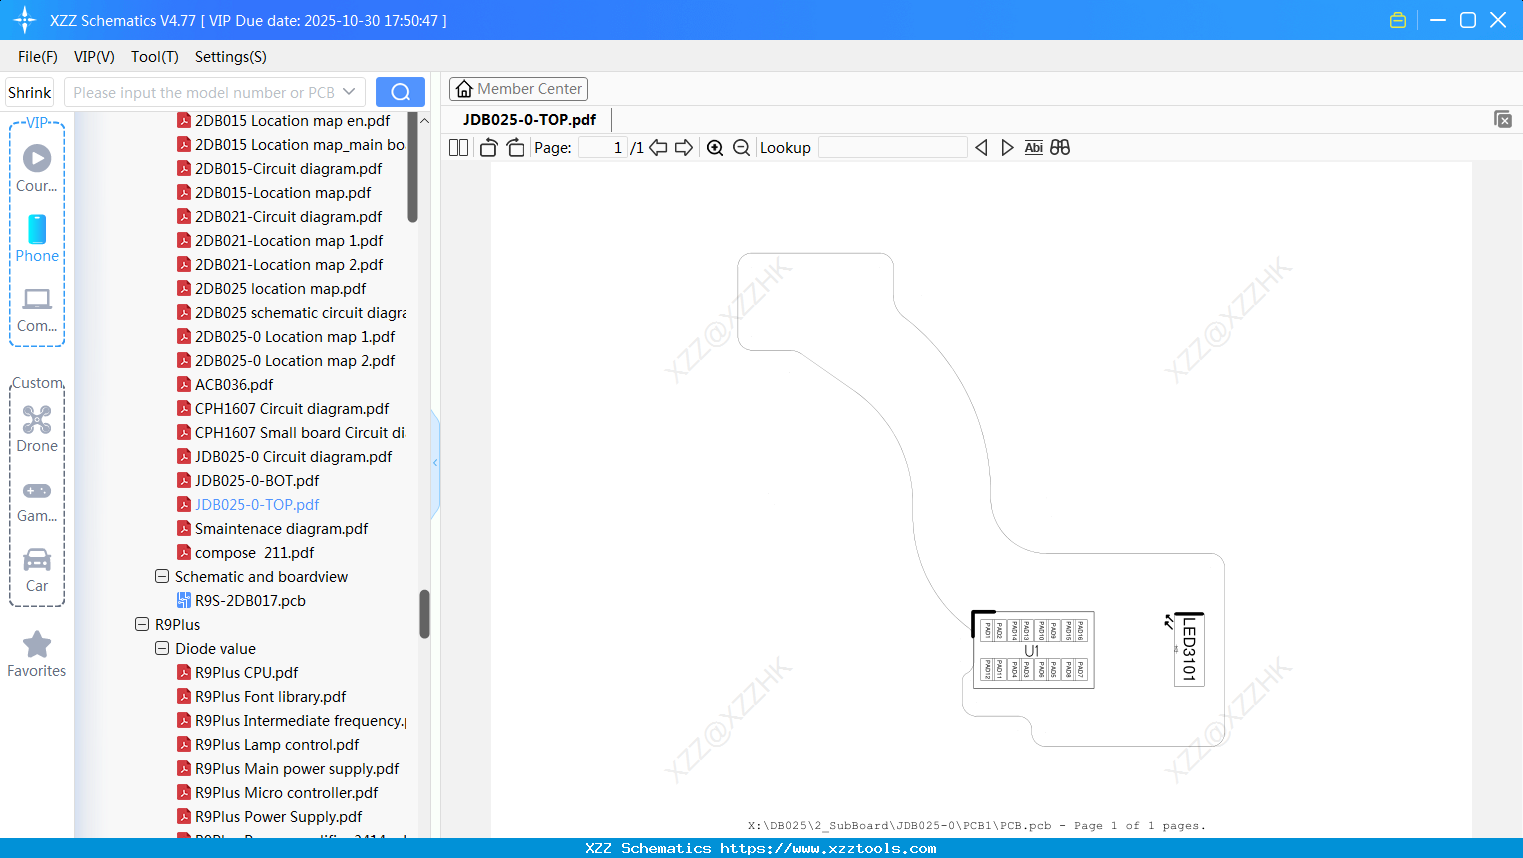Go to the previous page arrow

pyautogui.click(x=658, y=148)
